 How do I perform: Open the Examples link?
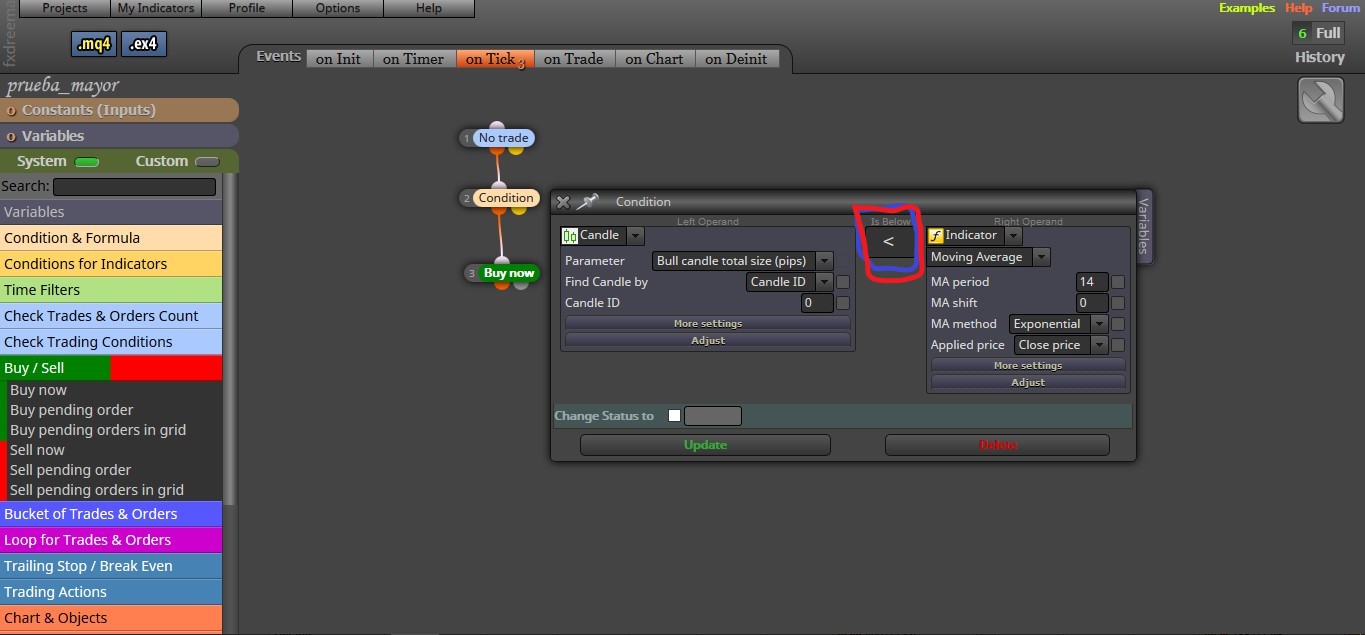pyautogui.click(x=1247, y=8)
